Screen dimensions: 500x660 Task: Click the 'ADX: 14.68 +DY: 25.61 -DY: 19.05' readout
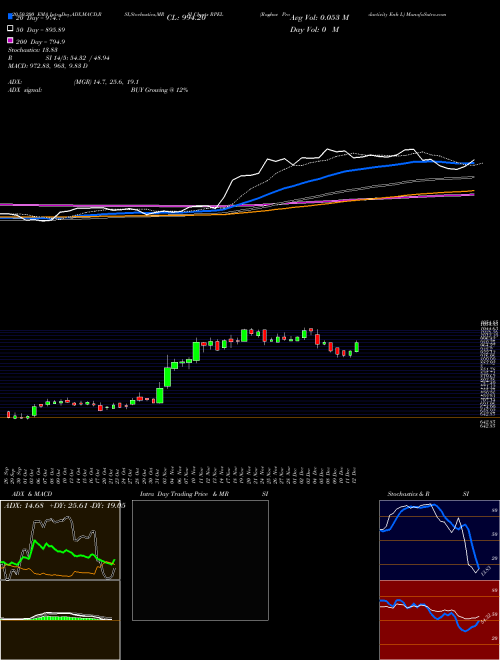pyautogui.click(x=64, y=505)
